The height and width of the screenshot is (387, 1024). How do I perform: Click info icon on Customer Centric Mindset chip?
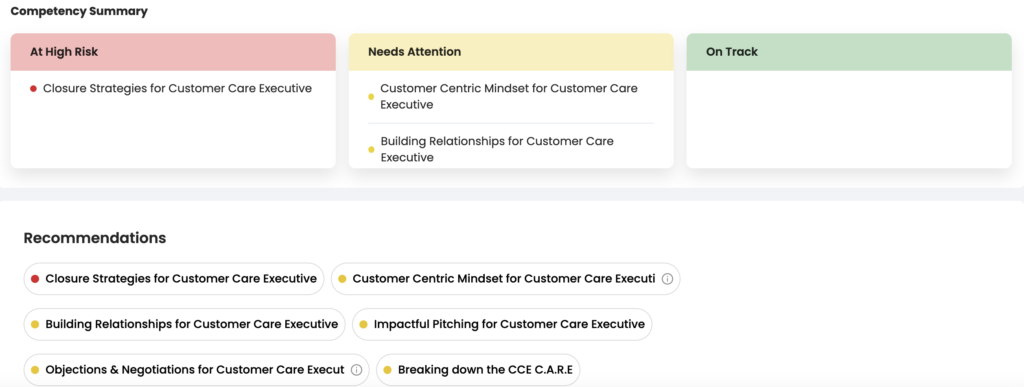pos(667,279)
